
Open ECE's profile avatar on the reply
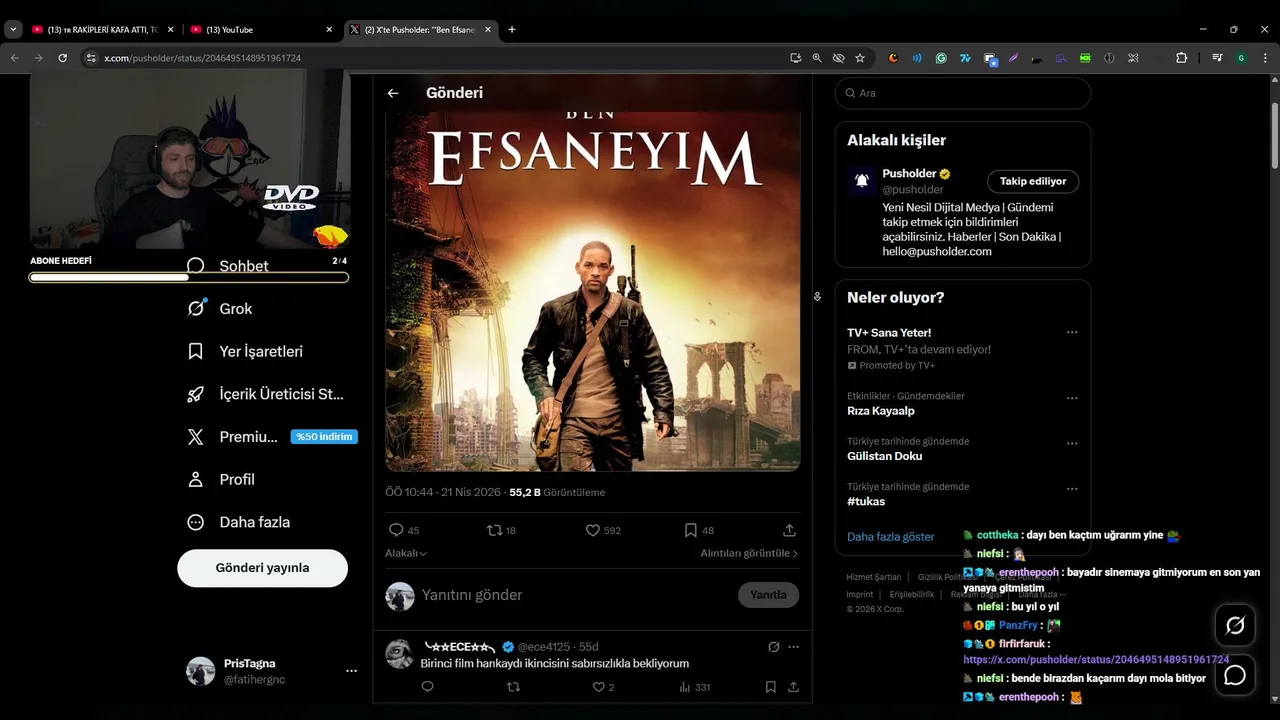click(x=399, y=654)
